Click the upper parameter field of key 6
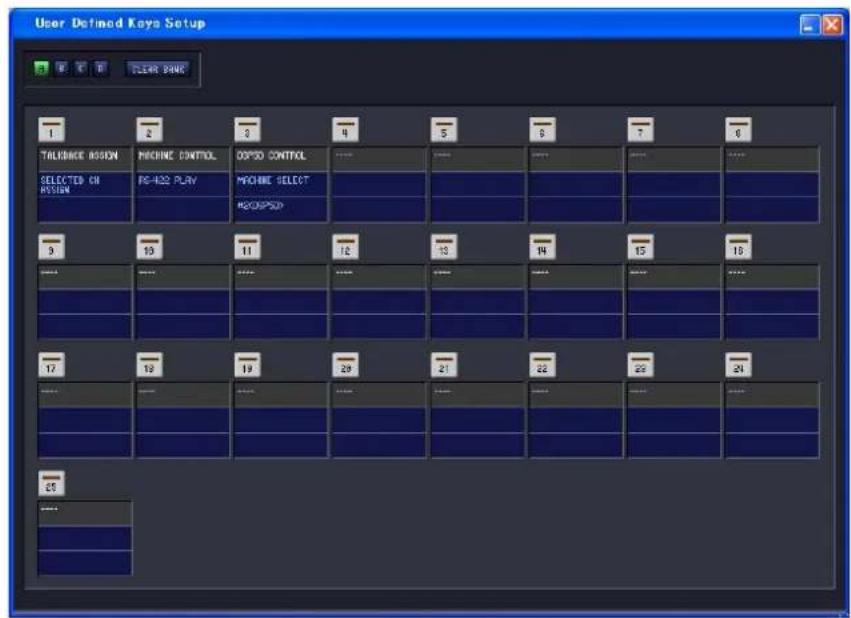The width and height of the screenshot is (851, 618). (576, 184)
